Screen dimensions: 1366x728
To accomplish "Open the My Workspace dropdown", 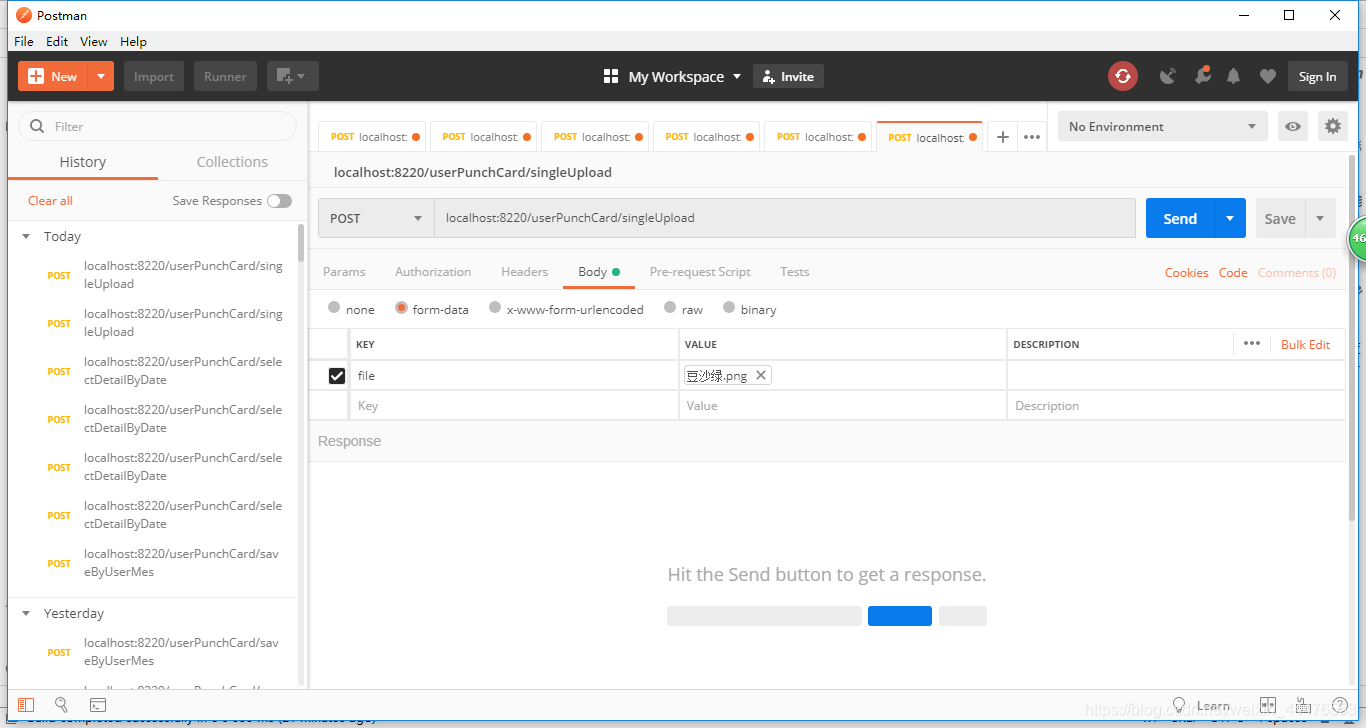I will coord(684,76).
